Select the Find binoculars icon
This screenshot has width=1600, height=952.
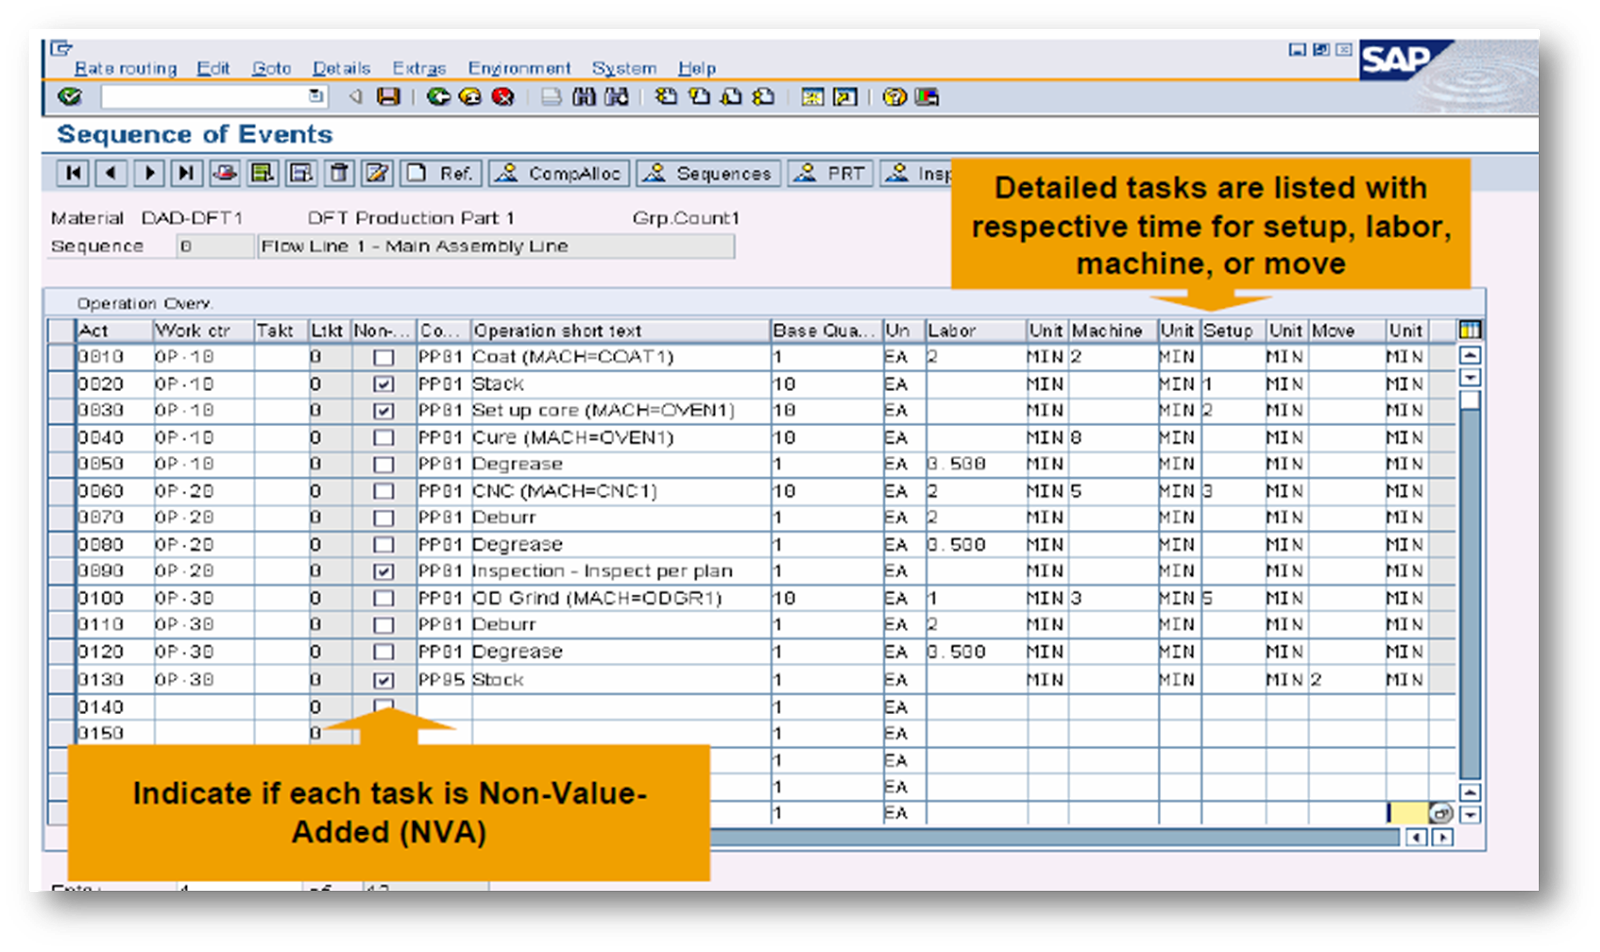tap(584, 97)
